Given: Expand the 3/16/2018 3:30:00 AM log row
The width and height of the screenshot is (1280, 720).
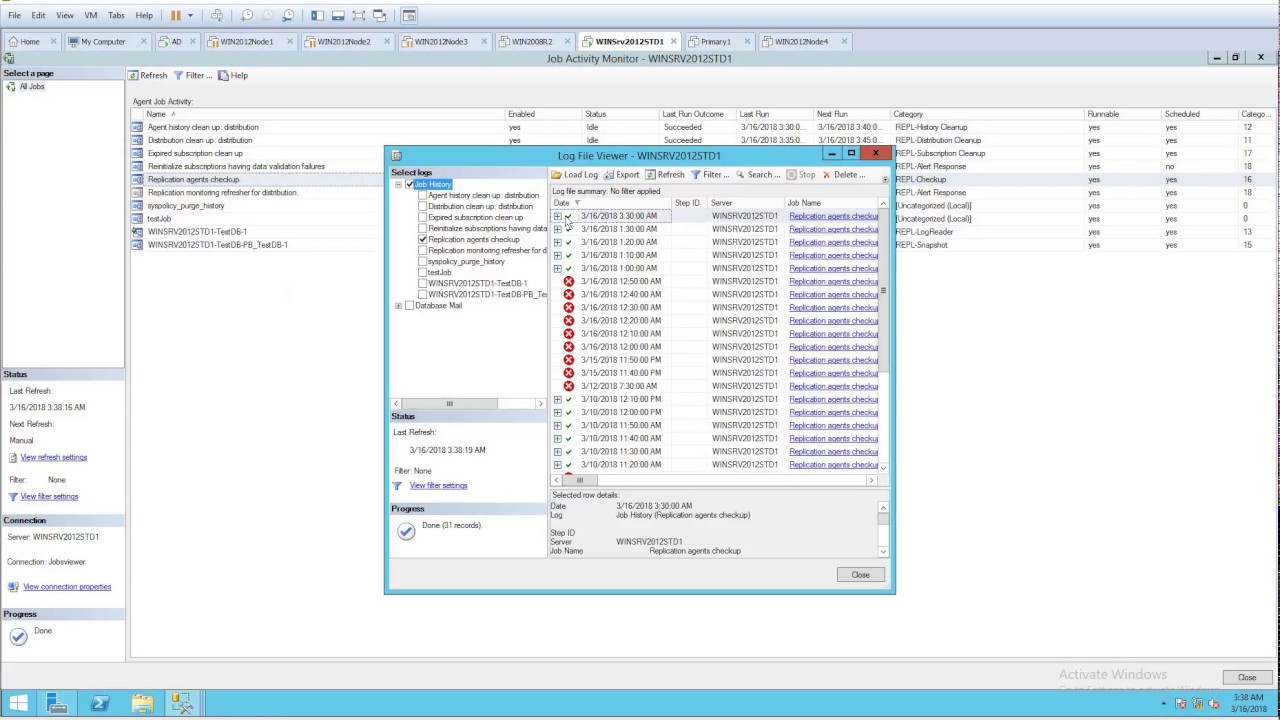Looking at the screenshot, I should [557, 216].
